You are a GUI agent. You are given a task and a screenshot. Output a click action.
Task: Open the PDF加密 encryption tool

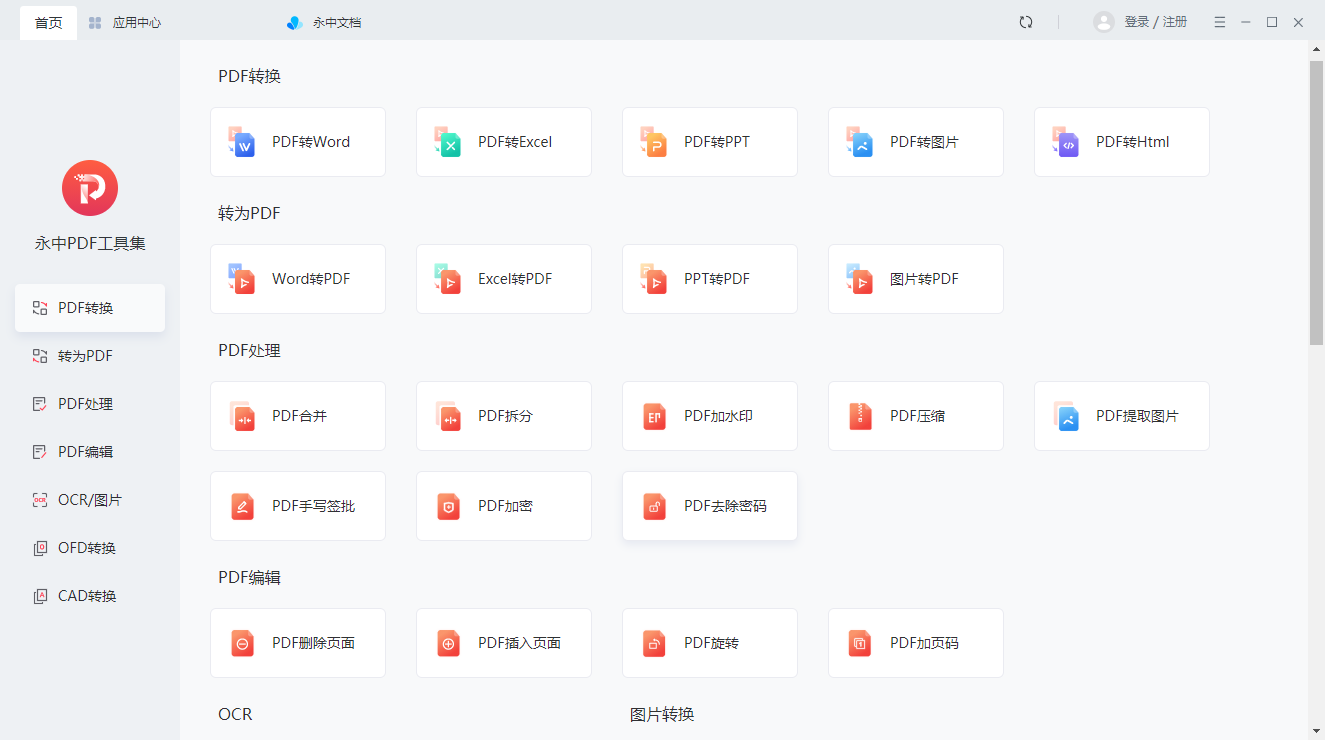point(503,506)
